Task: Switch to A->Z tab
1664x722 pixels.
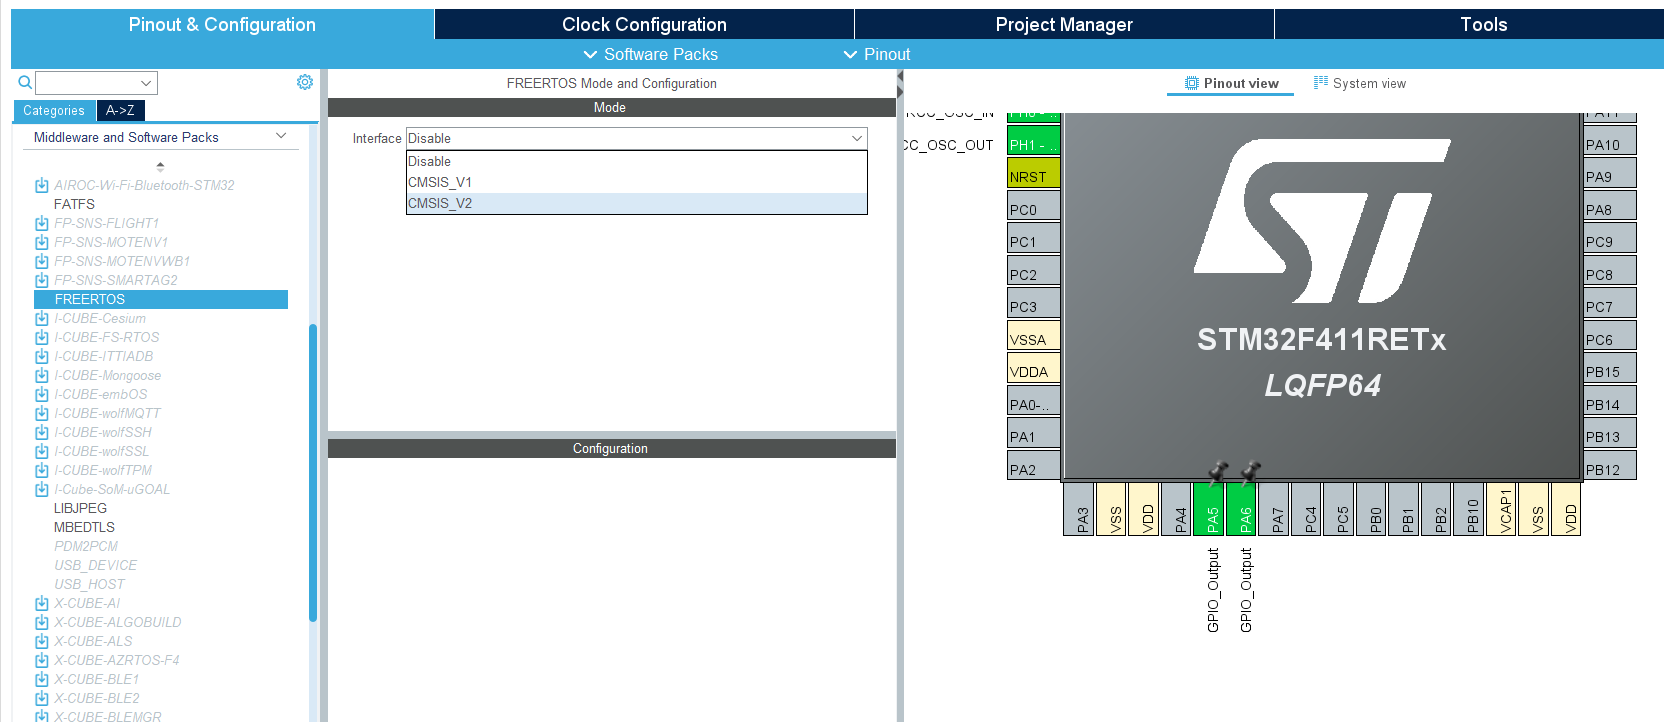Action: (120, 110)
